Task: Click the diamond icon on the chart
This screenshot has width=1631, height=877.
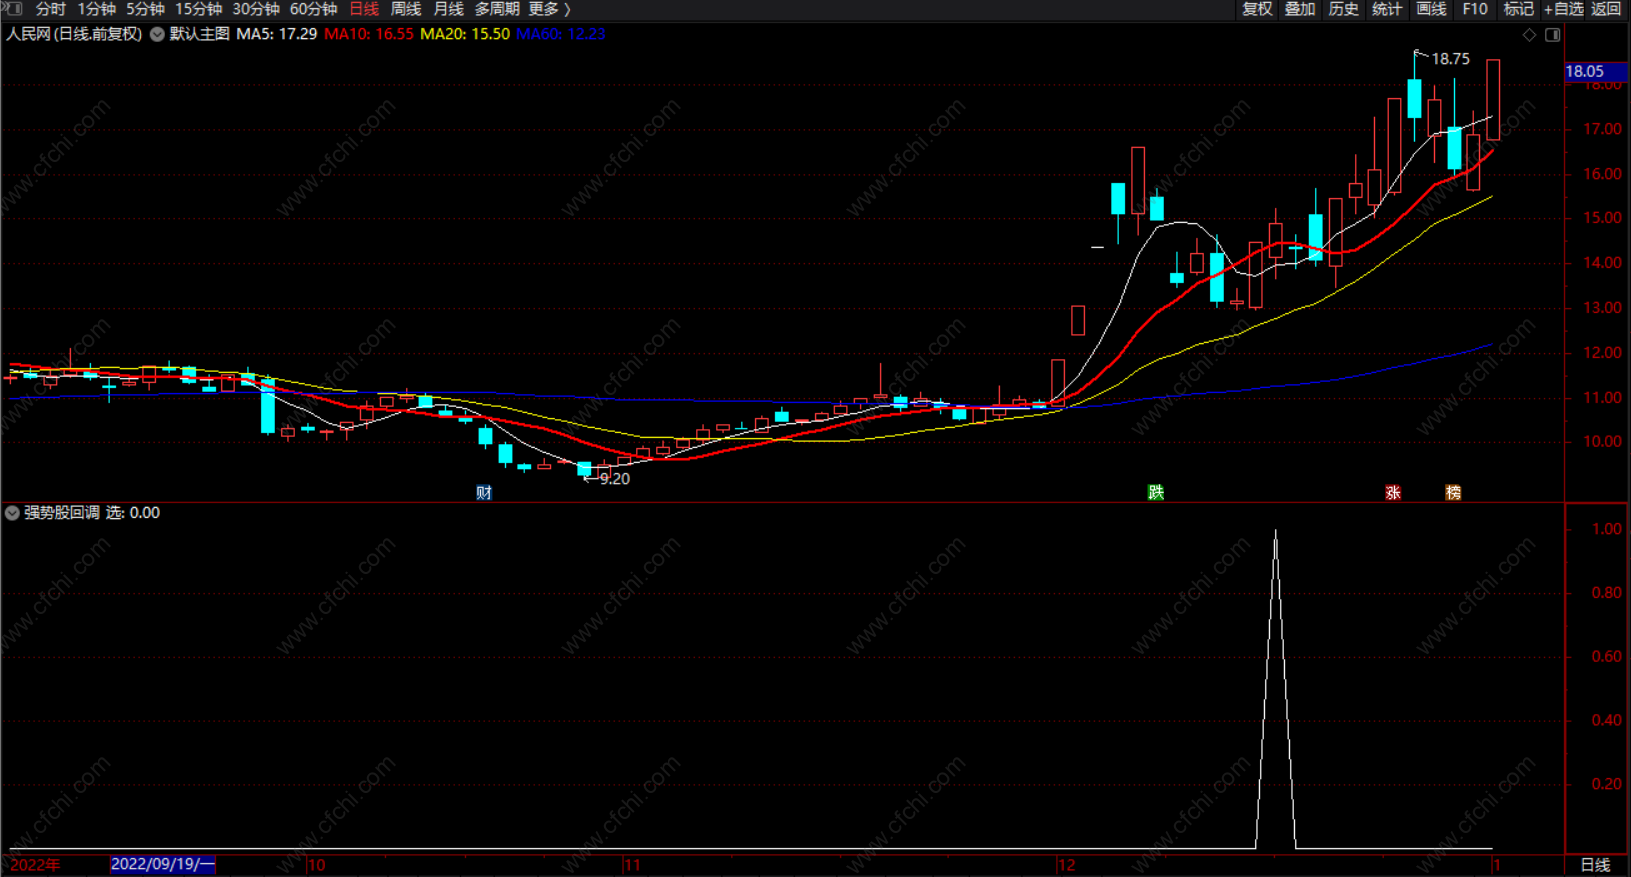Action: pos(1529,35)
